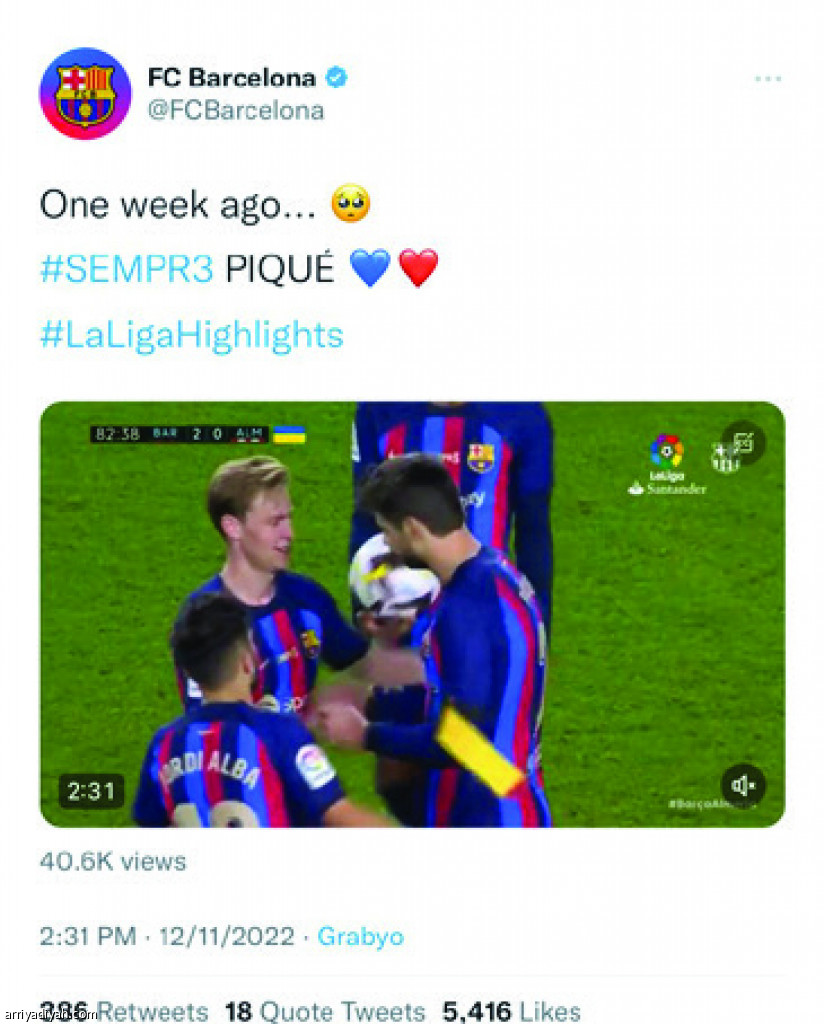Open the three-dot tweet options menu
Screen dimensions: 824x1024
tap(768, 78)
